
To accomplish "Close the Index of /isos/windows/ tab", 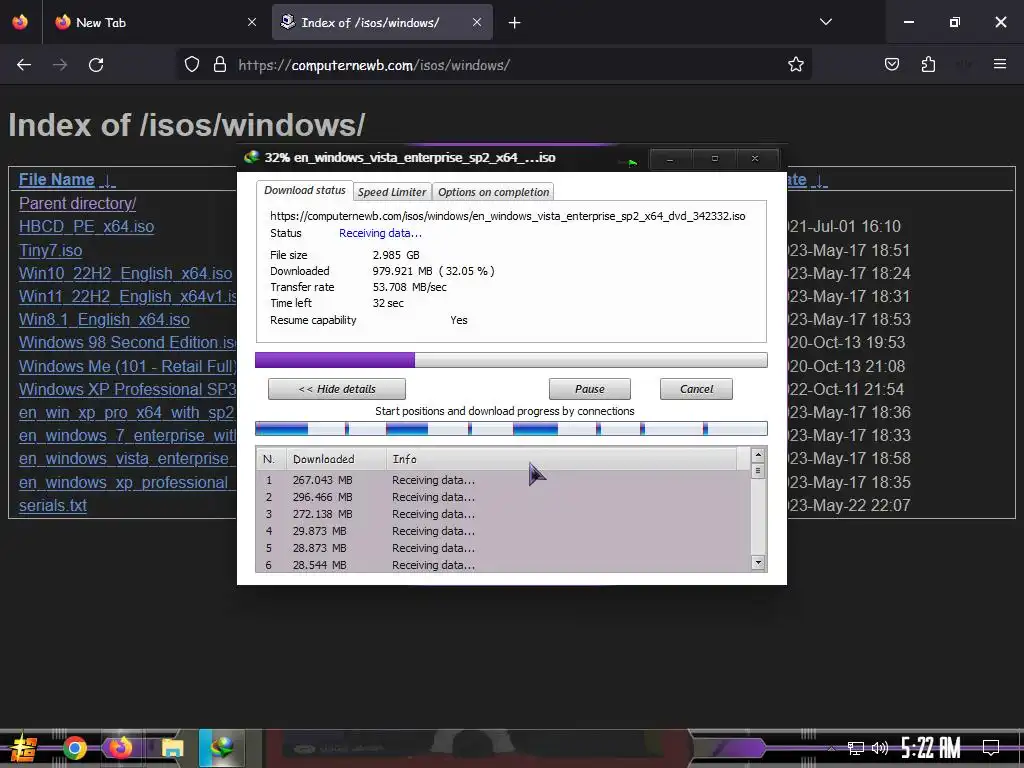I will coord(477,22).
